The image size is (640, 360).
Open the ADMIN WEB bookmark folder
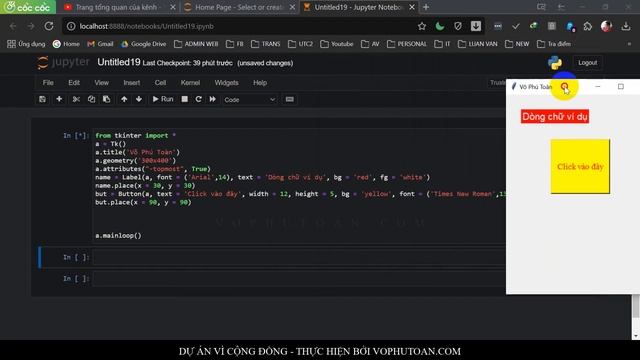click(196, 44)
